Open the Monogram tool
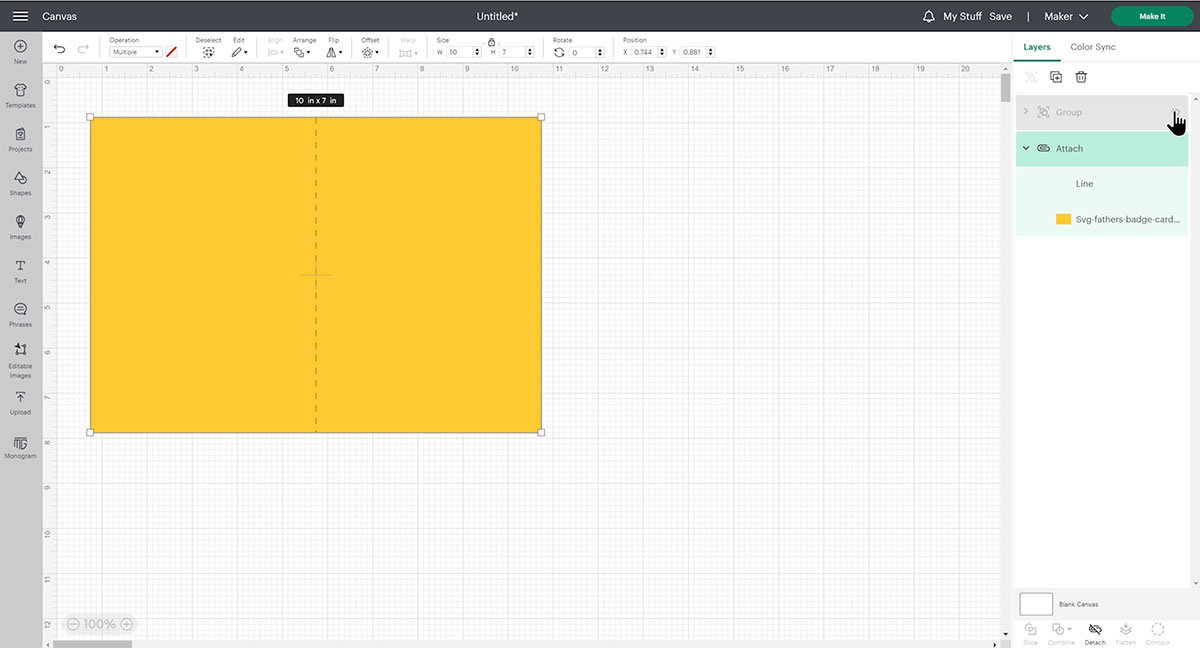Screen dimensions: 1200x648 [x=20, y=446]
